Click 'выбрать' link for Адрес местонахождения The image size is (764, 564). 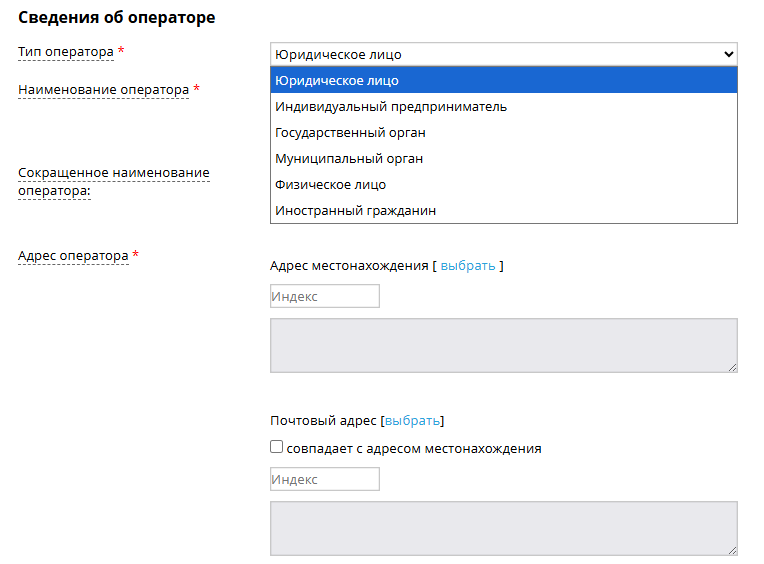click(467, 266)
